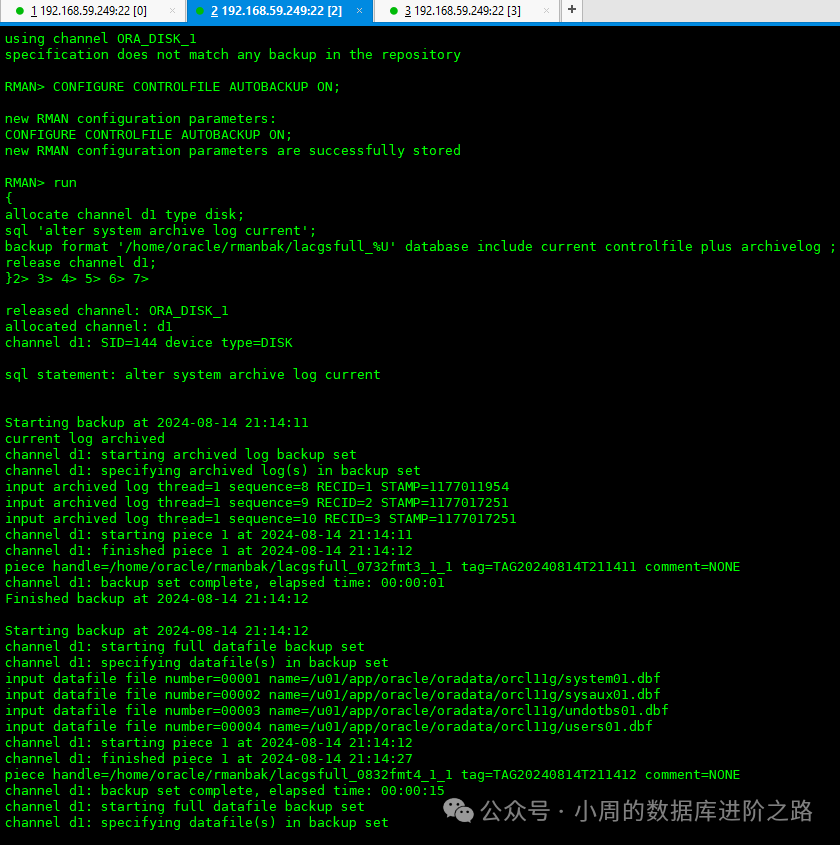Click green connection status dot on tab 3
Viewport: 840px width, 845px height.
point(393,11)
